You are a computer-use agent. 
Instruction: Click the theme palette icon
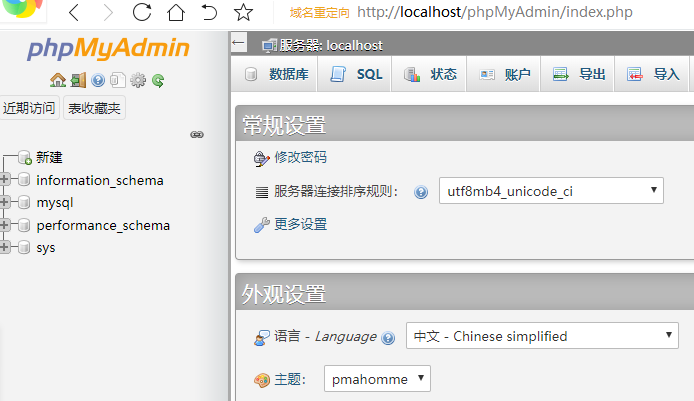pos(262,380)
